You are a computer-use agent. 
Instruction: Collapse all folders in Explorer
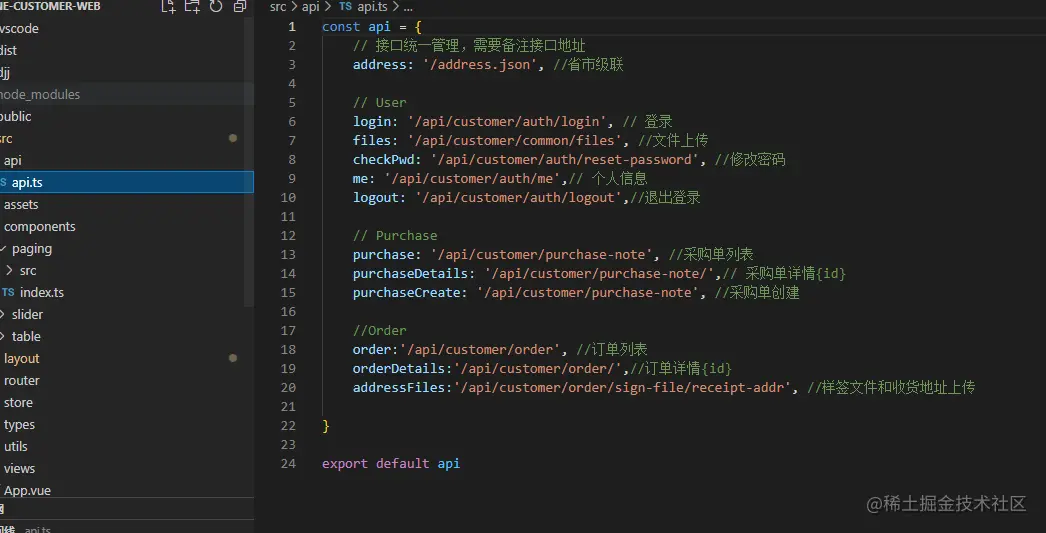pyautogui.click(x=240, y=7)
